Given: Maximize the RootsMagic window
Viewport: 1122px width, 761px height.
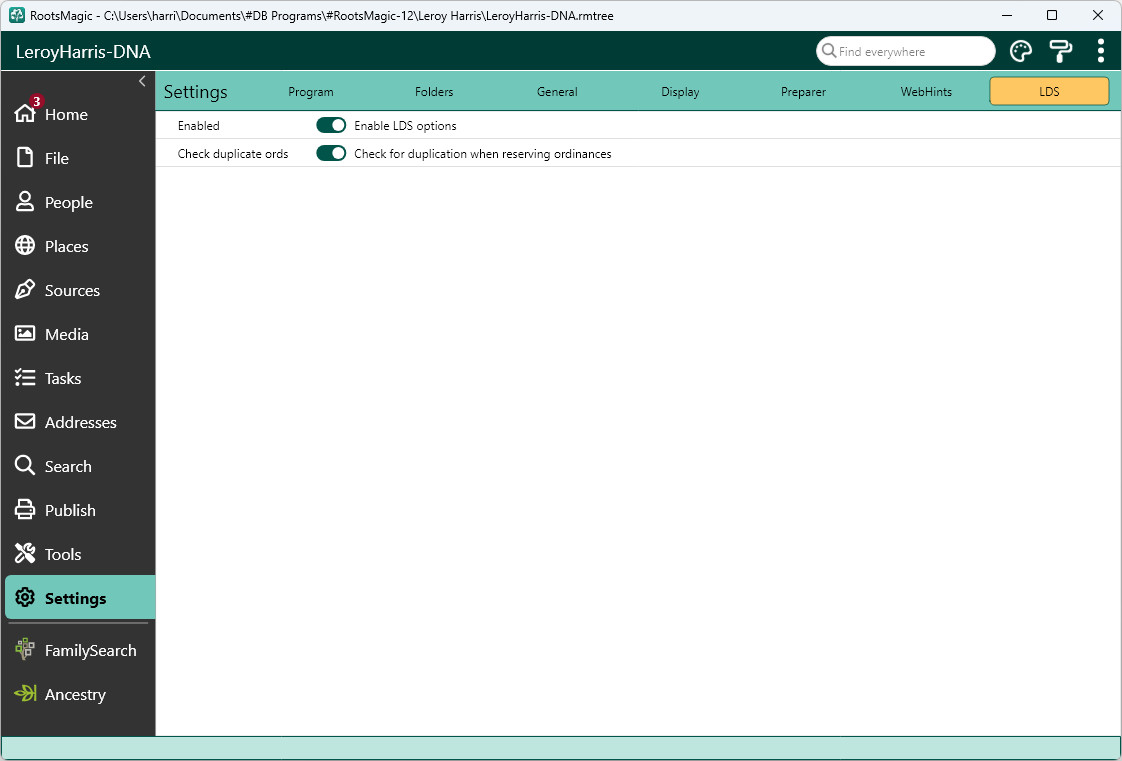Looking at the screenshot, I should click(1052, 15).
